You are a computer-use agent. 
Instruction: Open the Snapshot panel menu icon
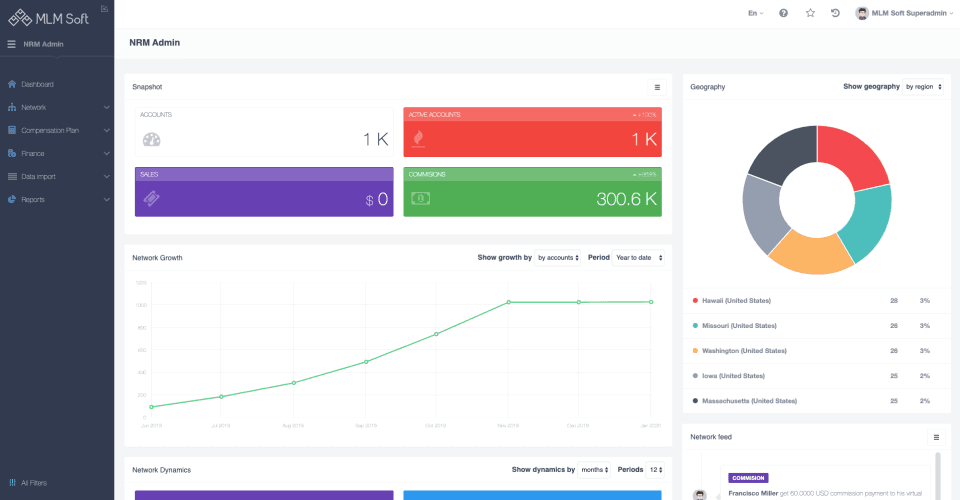(x=657, y=88)
